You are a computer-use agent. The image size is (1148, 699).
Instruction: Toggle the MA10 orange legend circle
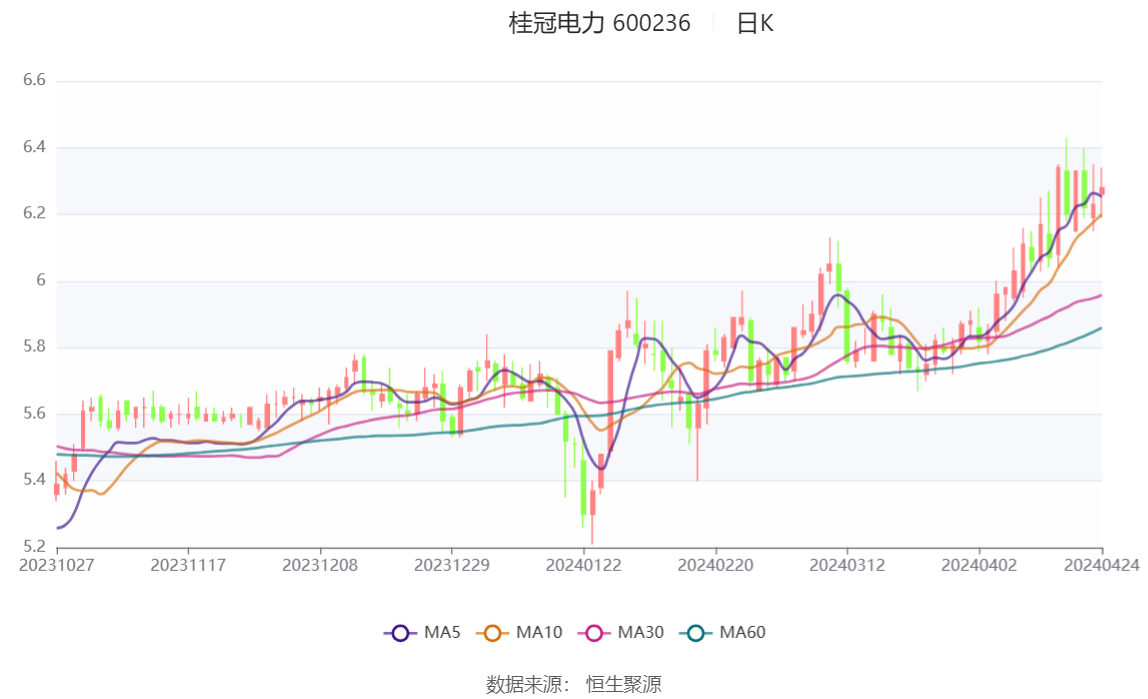click(493, 633)
